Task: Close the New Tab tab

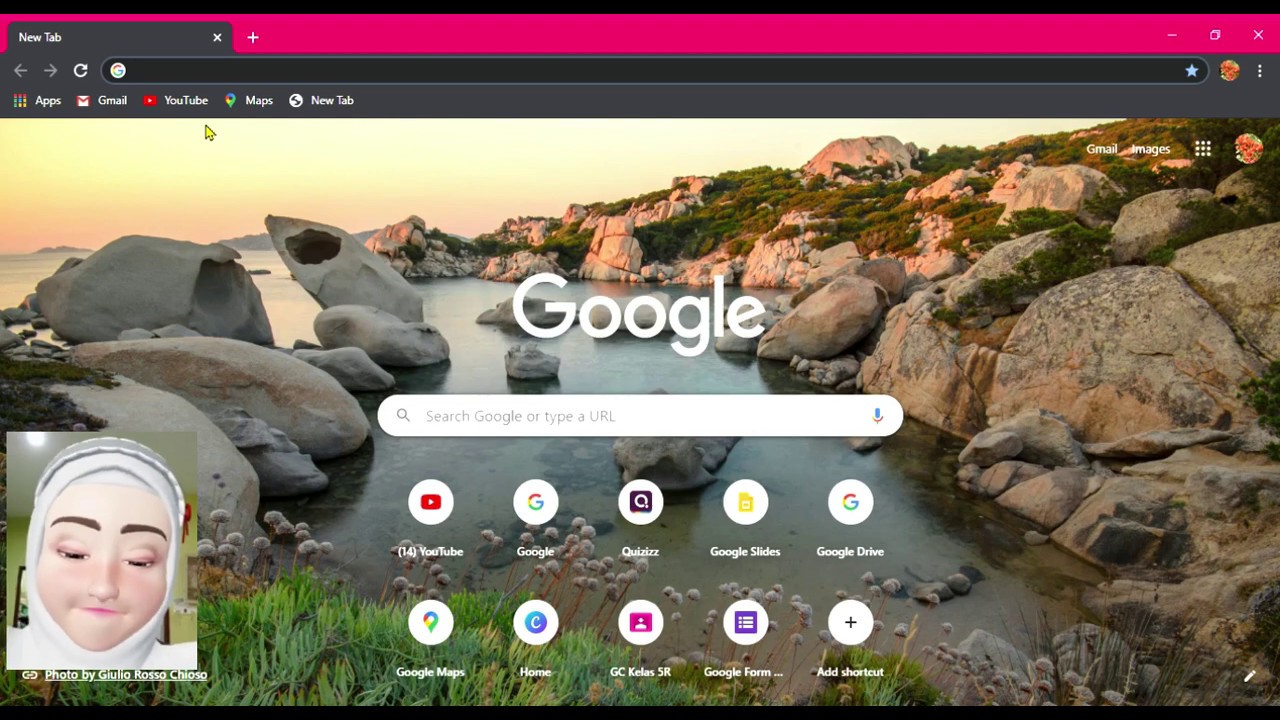Action: click(217, 37)
